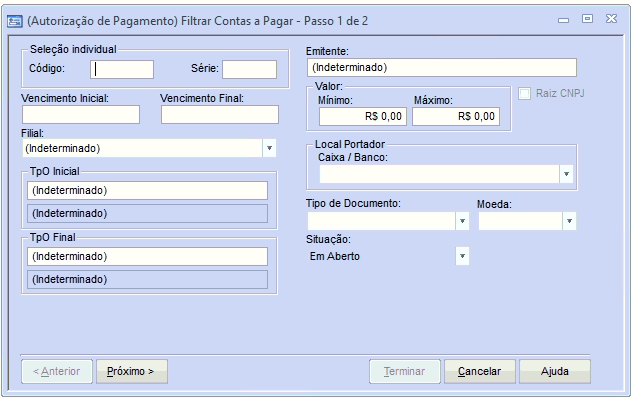Click the Seleção individual group label
This screenshot has width=631, height=399.
pyautogui.click(x=73, y=50)
